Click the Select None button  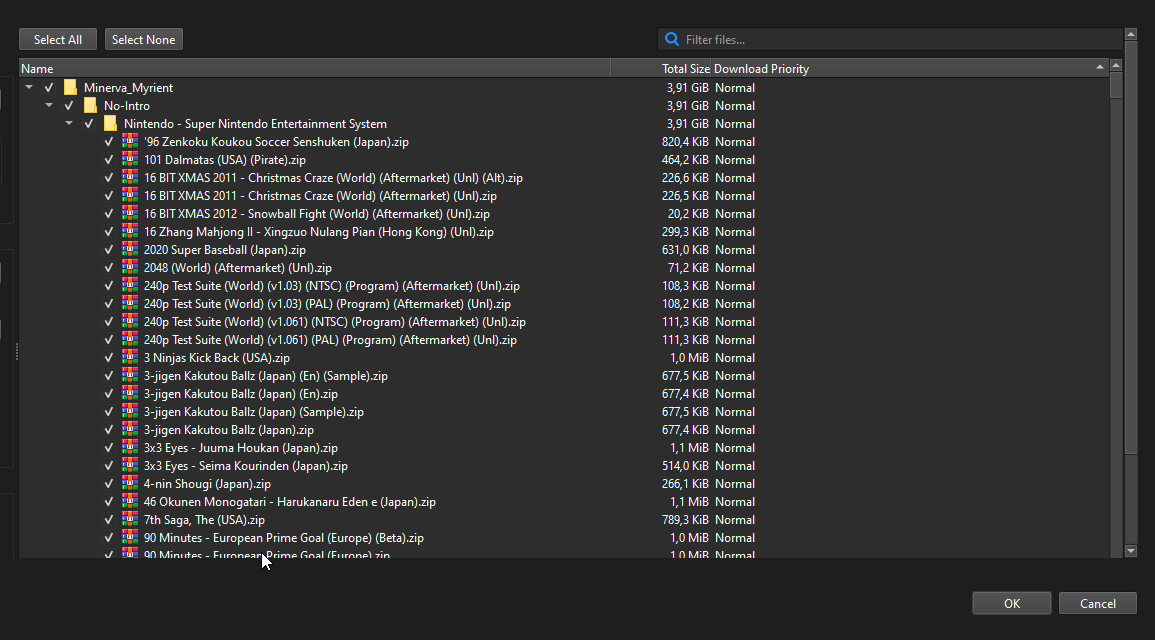pyautogui.click(x=144, y=40)
